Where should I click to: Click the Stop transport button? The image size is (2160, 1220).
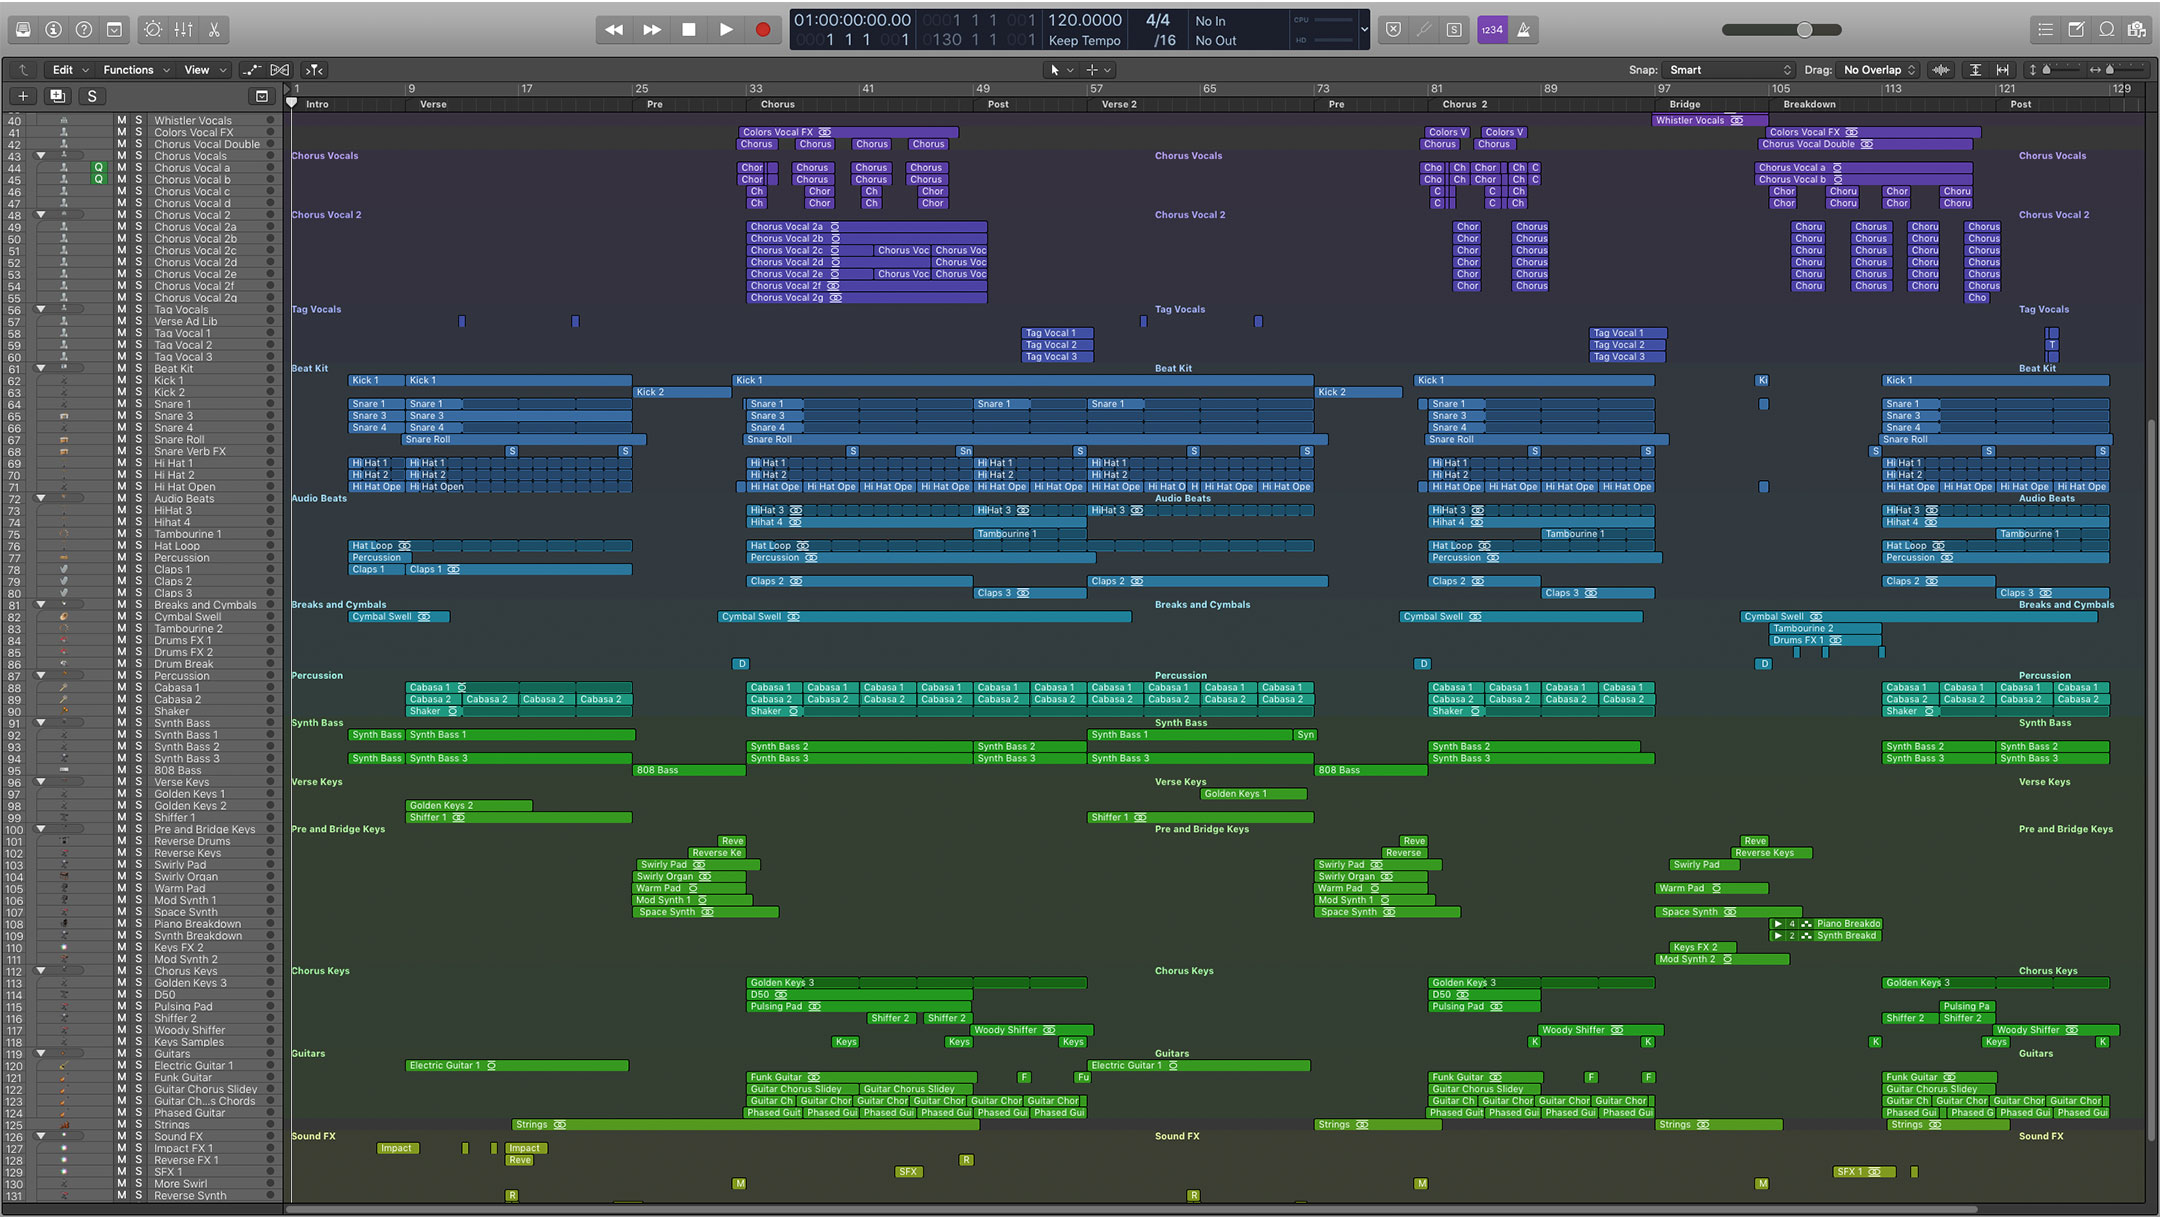[689, 30]
